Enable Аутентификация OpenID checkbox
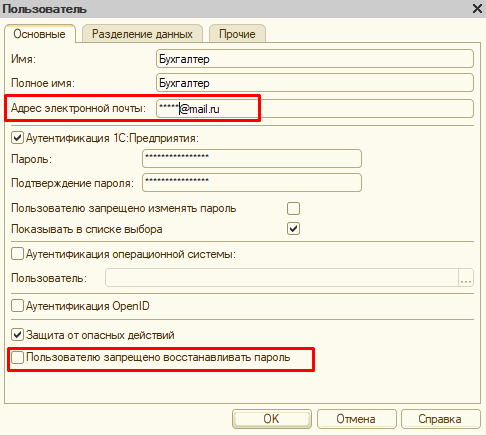This screenshot has width=486, height=436. [x=17, y=305]
